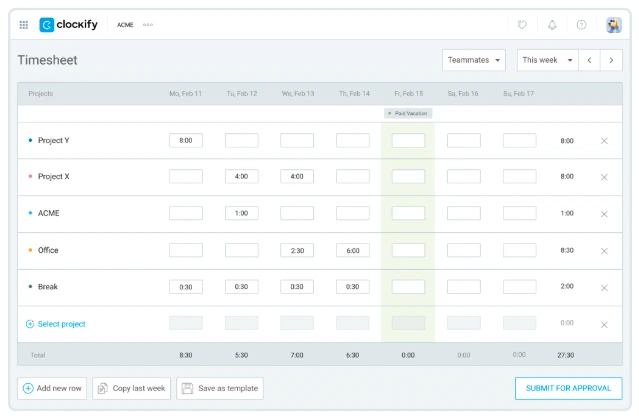The height and width of the screenshot is (420, 639).
Task: Edit ACME Tuesday 1:00 field
Action: [x=242, y=213]
